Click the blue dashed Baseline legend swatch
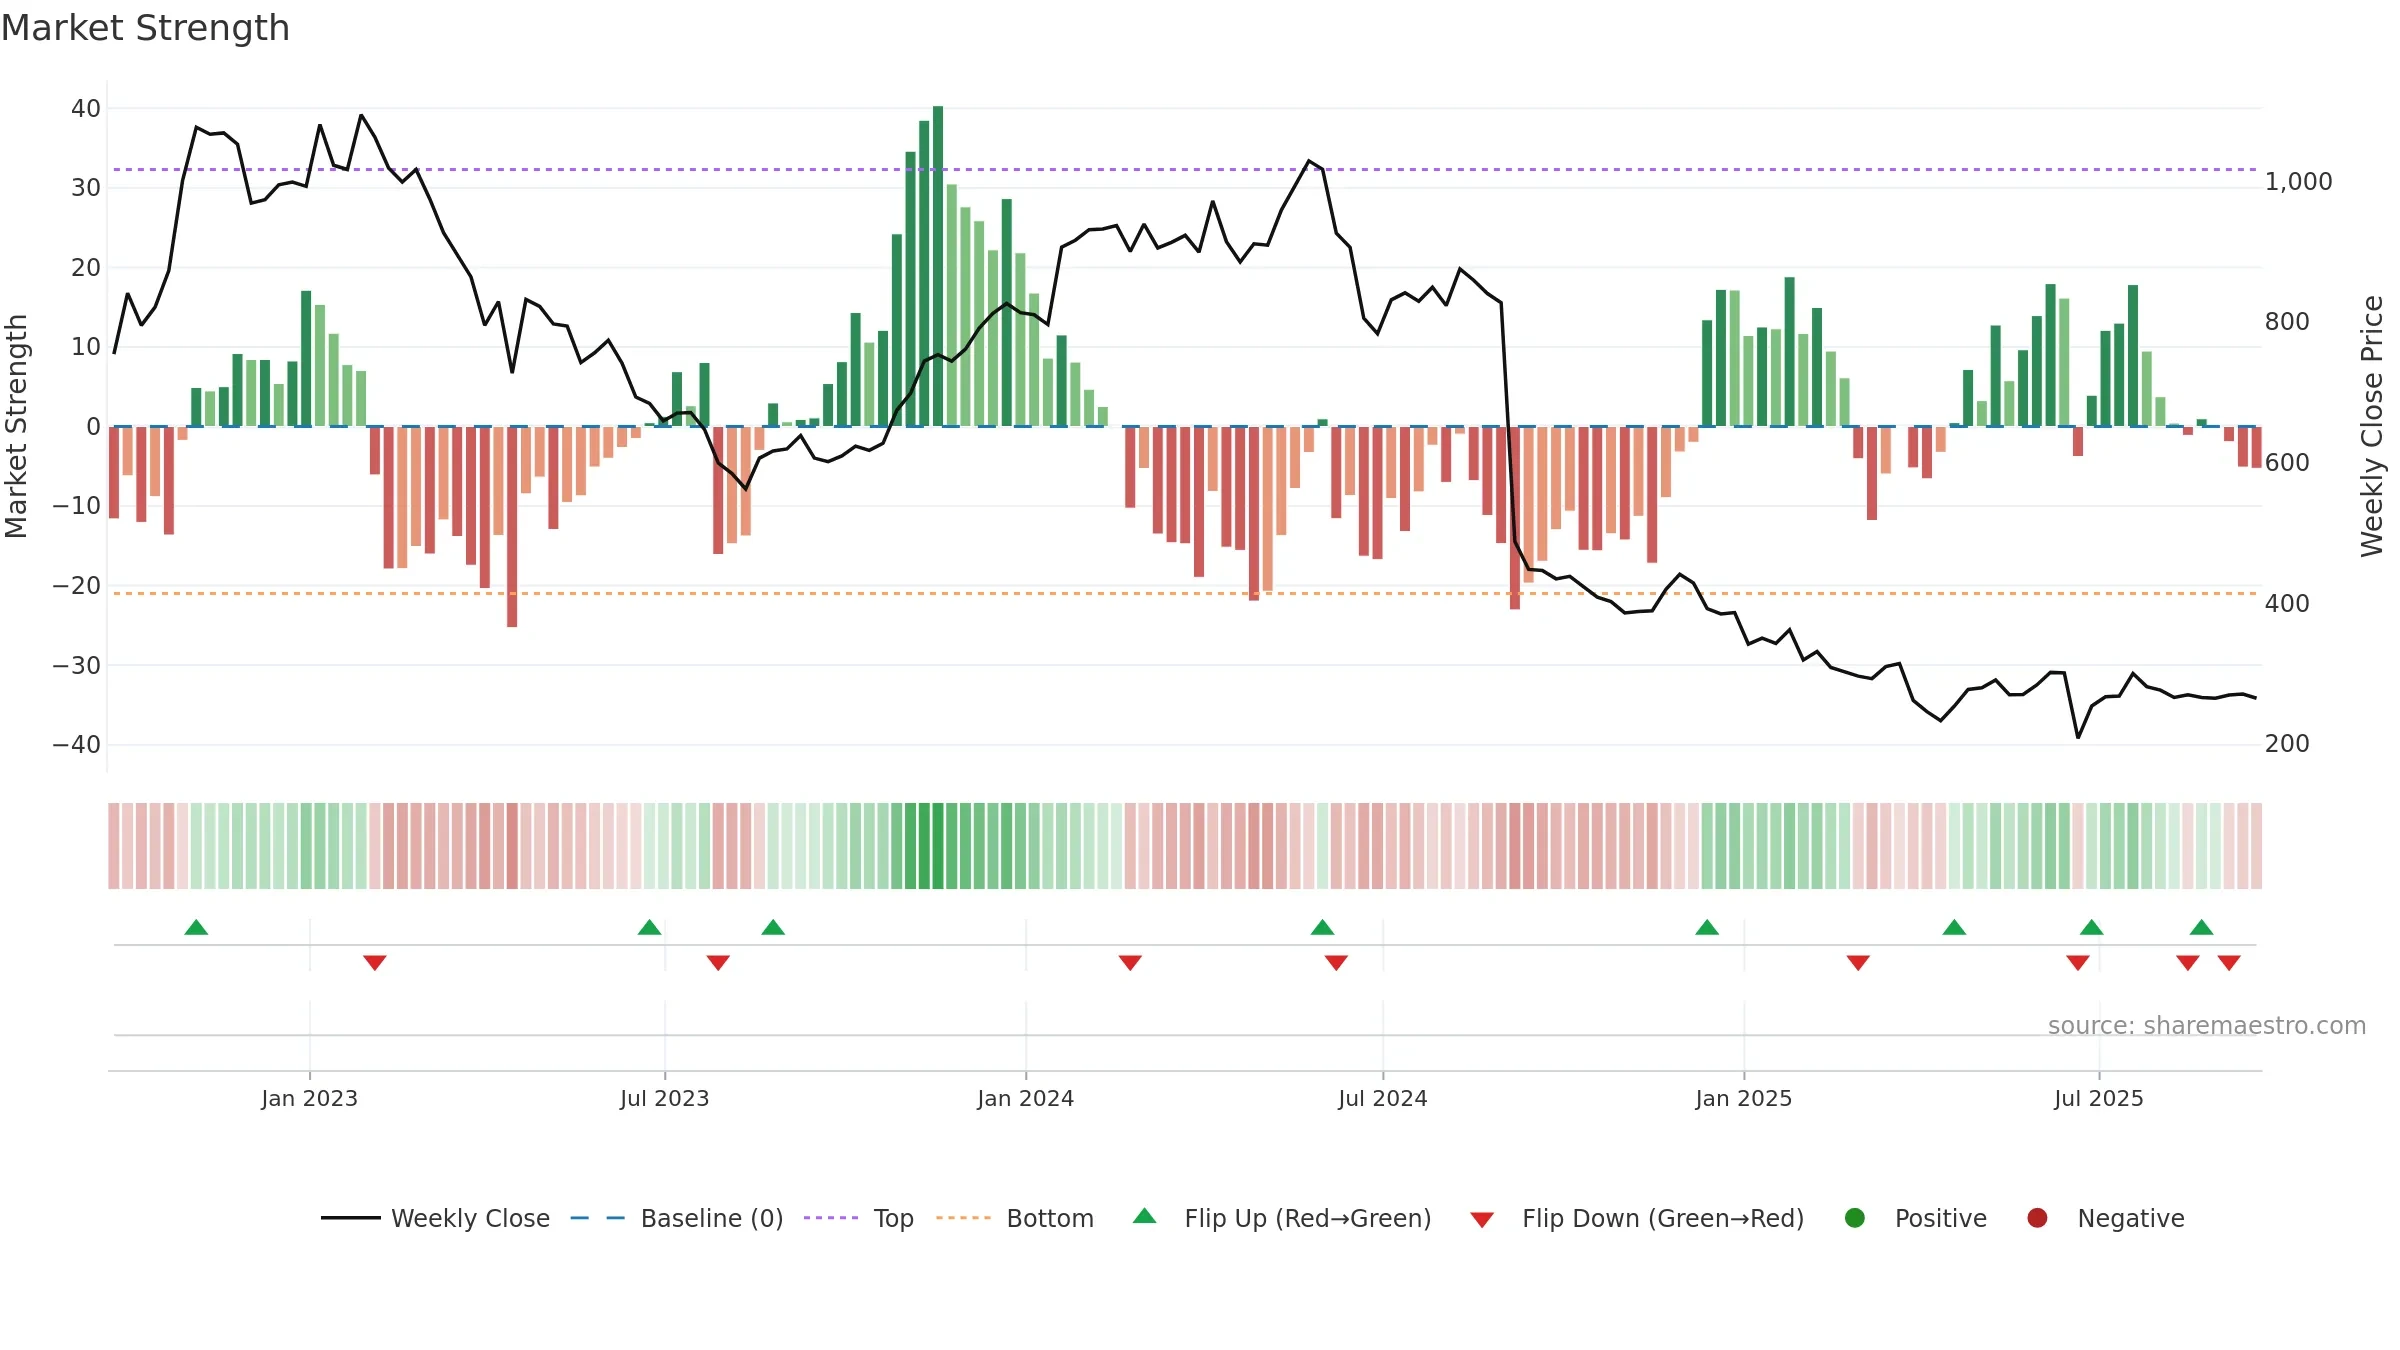The image size is (2400, 1350). point(597,1218)
